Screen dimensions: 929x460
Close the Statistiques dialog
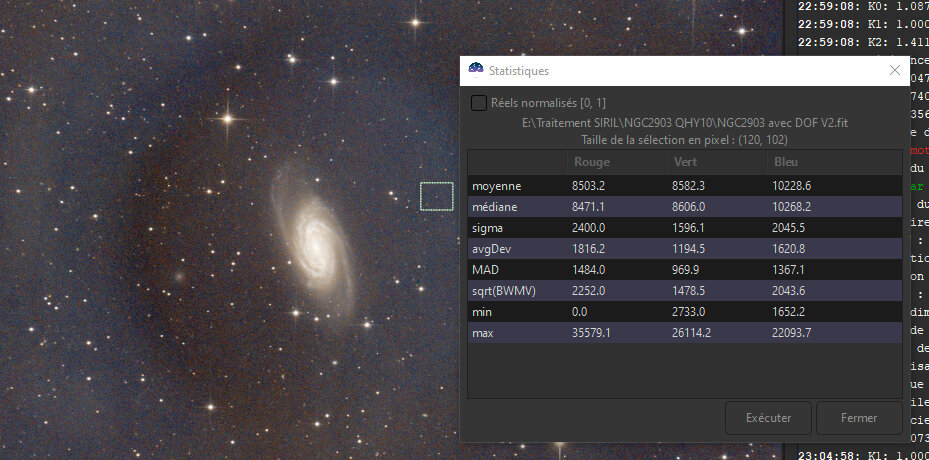[x=895, y=71]
